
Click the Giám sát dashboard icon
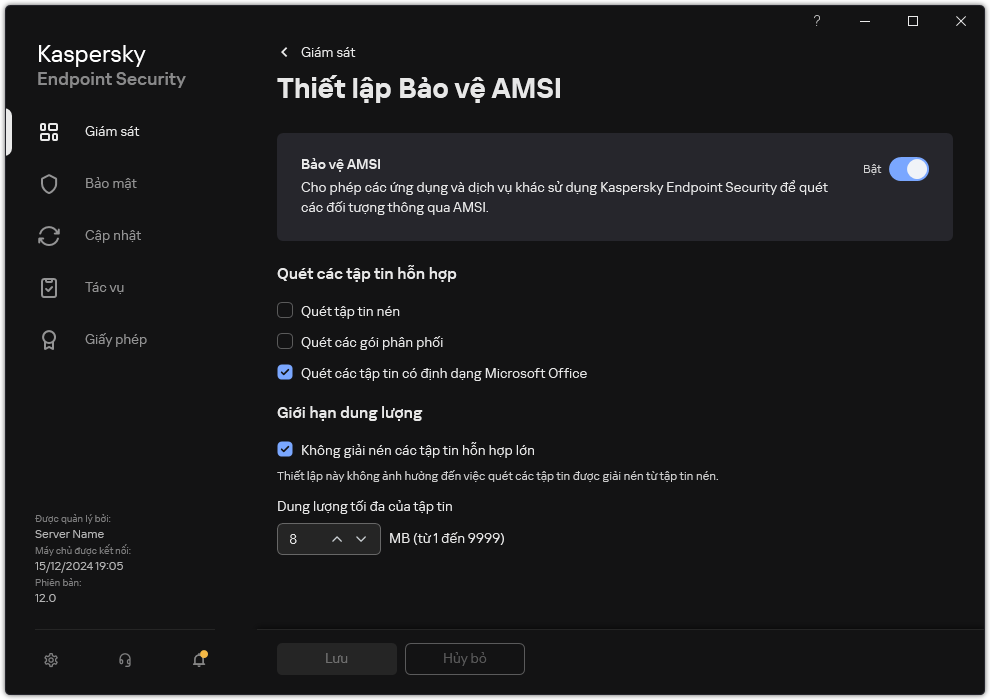(49, 132)
